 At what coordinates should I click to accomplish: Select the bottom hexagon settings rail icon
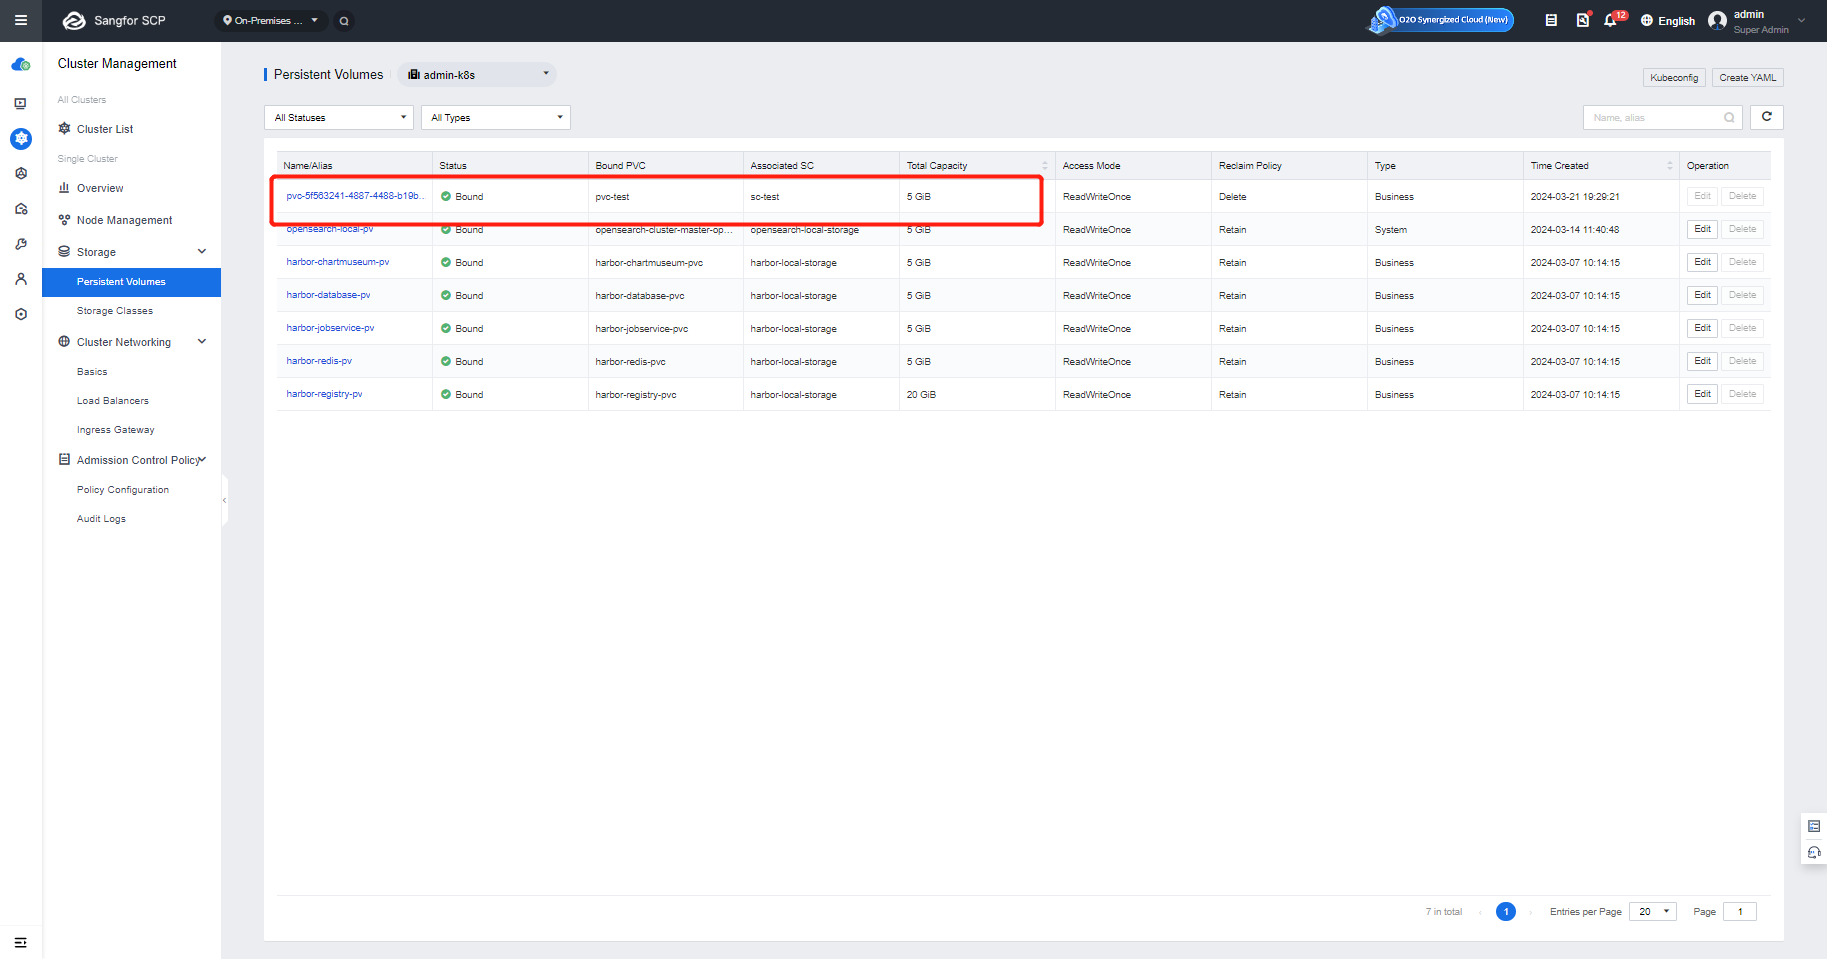21,314
